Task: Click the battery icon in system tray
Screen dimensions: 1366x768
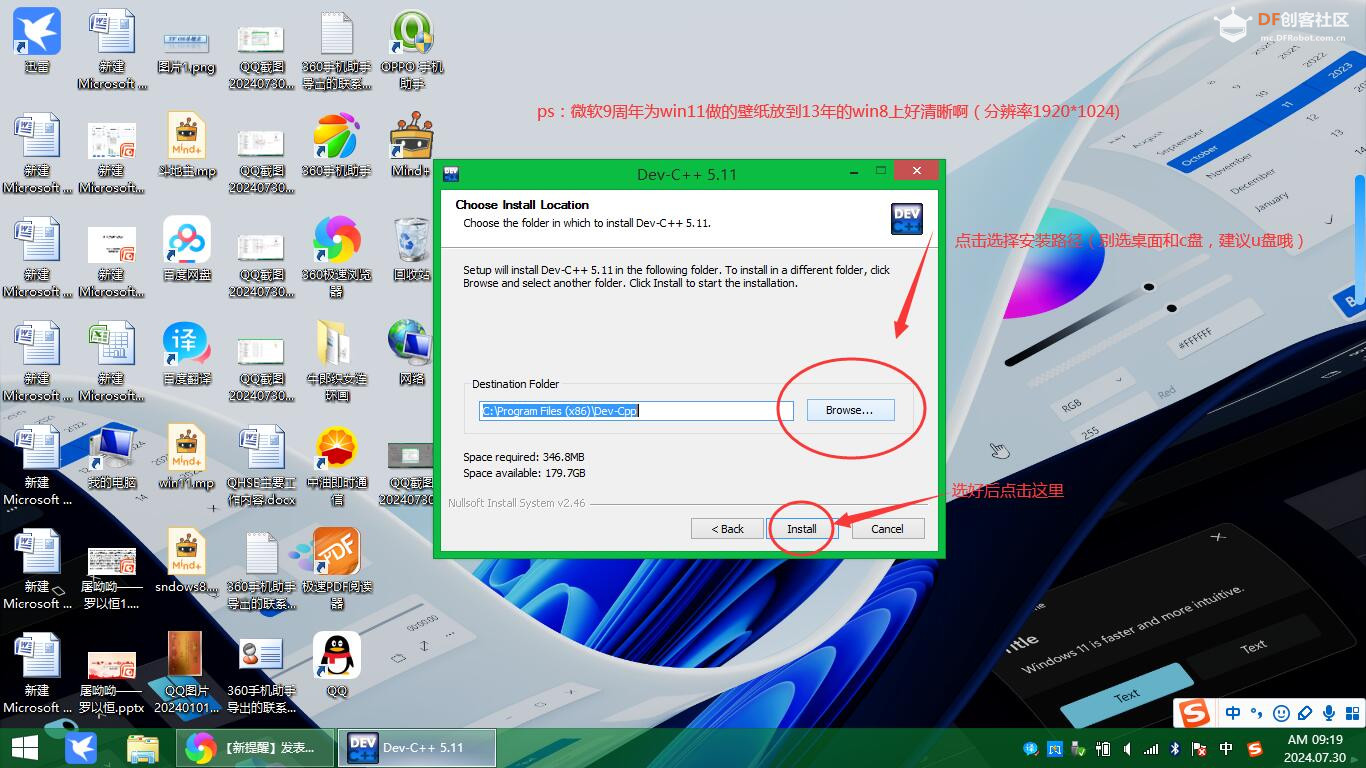Action: tap(1103, 749)
